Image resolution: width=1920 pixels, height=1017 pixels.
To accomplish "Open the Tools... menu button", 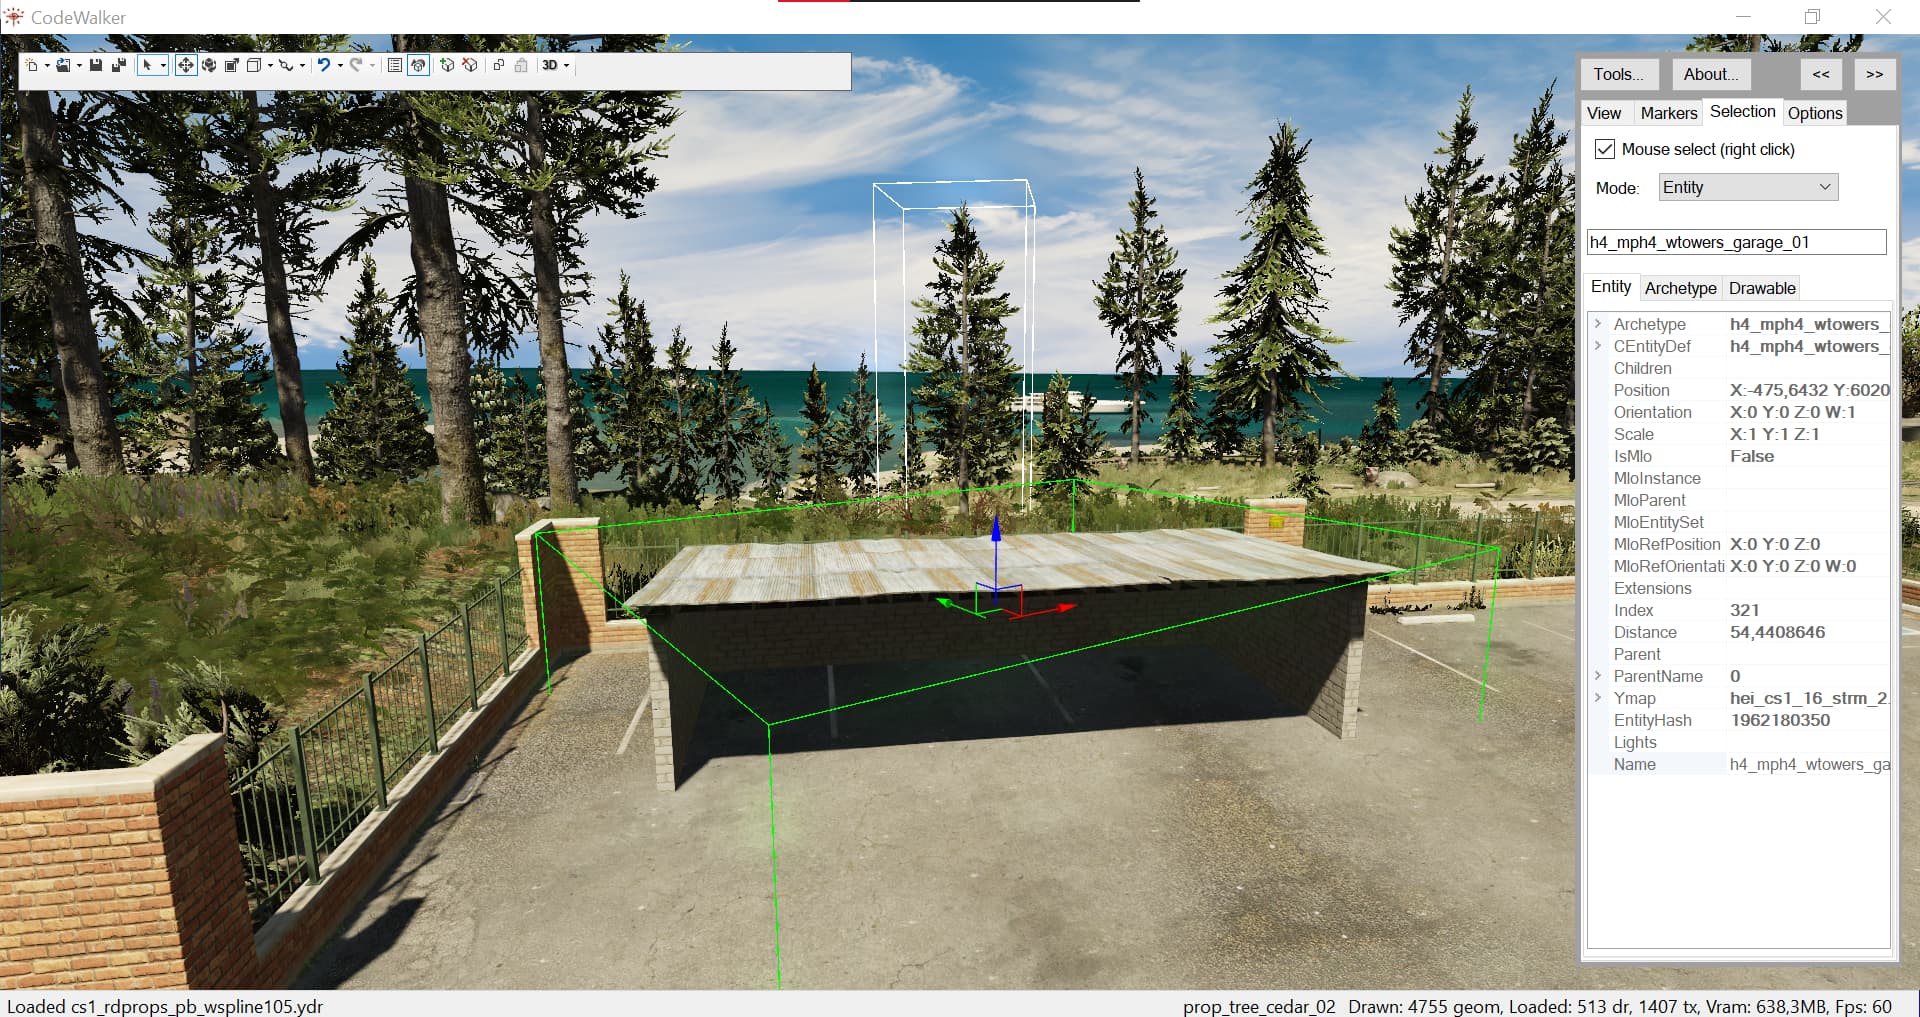I will coord(1619,74).
